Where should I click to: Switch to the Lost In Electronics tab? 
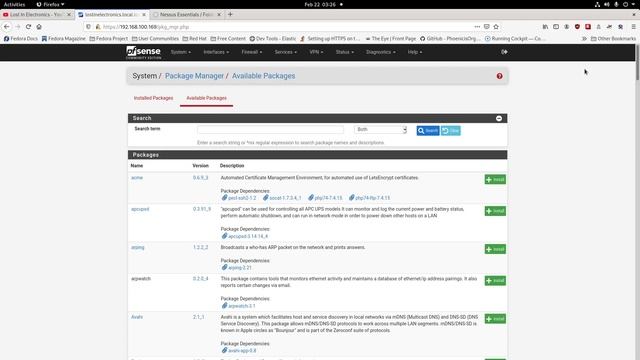pyautogui.click(x=37, y=14)
